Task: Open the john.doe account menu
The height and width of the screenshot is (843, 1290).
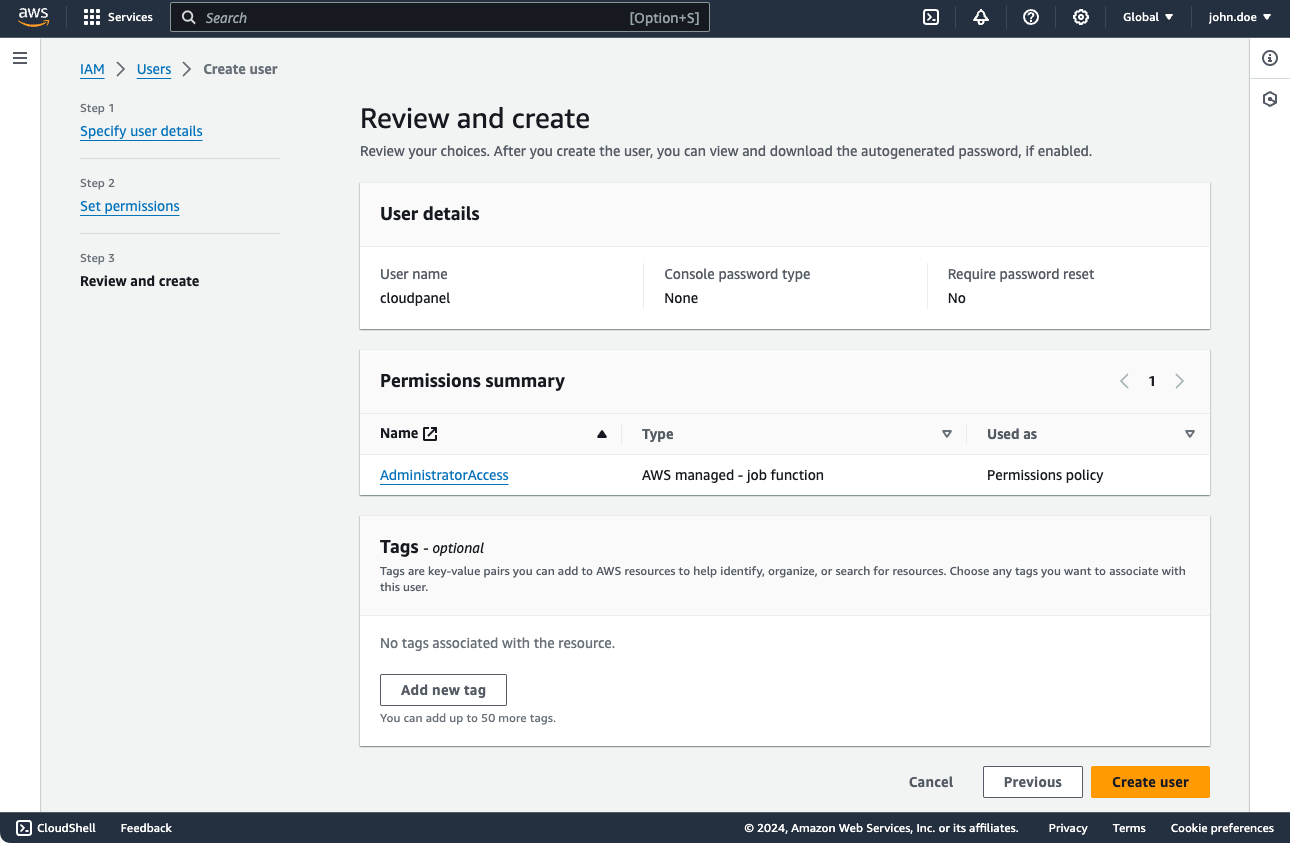Action: click(1239, 17)
